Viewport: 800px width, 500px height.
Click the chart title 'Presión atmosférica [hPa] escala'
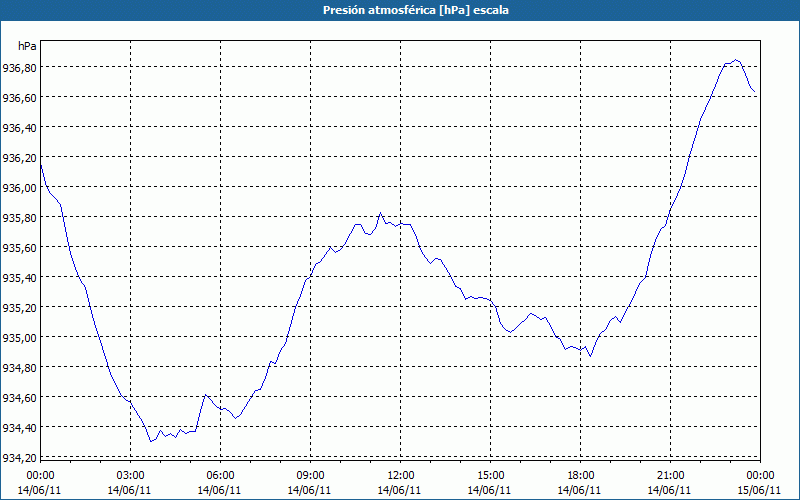(416, 10)
